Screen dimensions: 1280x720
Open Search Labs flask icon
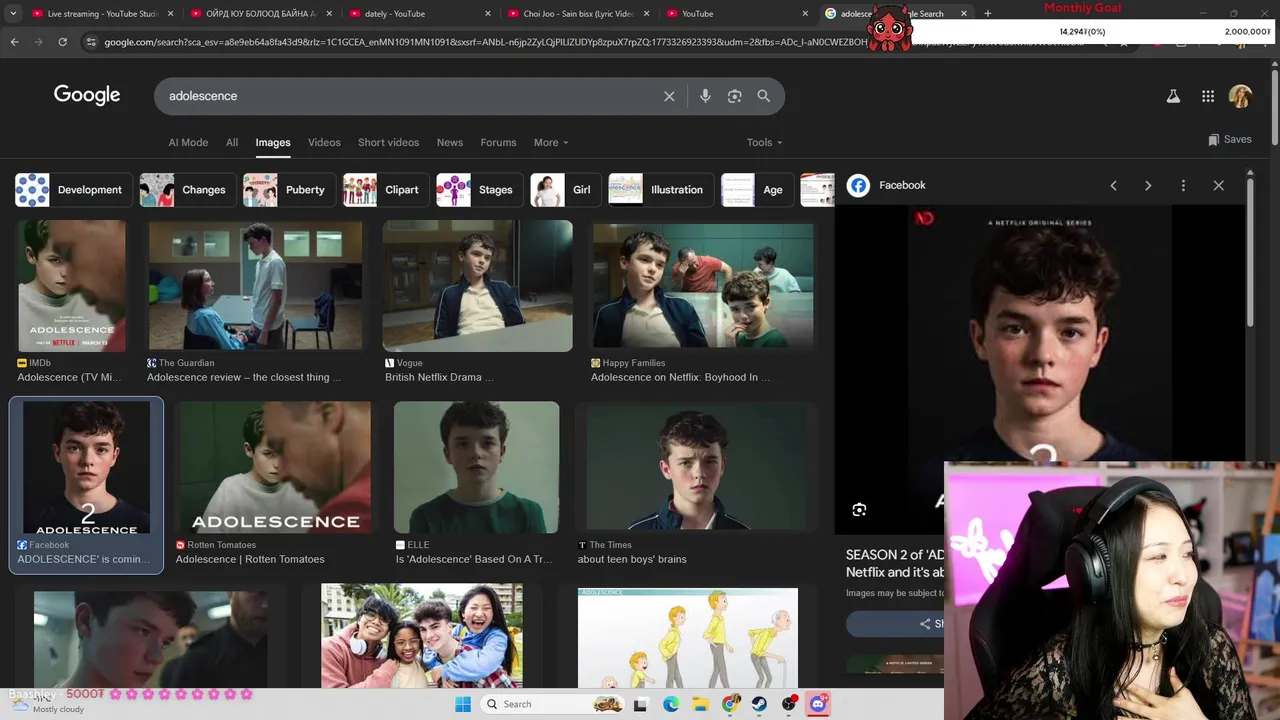[x=1173, y=96]
